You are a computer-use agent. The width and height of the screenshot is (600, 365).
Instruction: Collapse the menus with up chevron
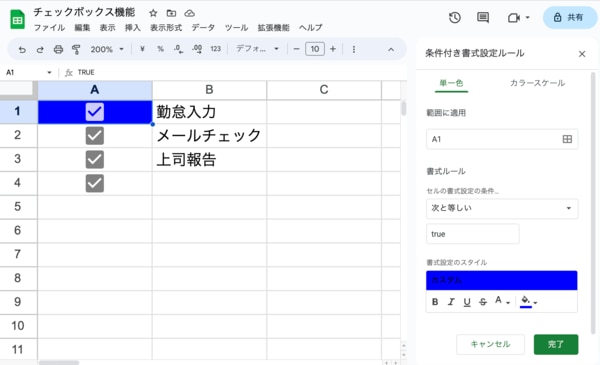pyautogui.click(x=391, y=49)
